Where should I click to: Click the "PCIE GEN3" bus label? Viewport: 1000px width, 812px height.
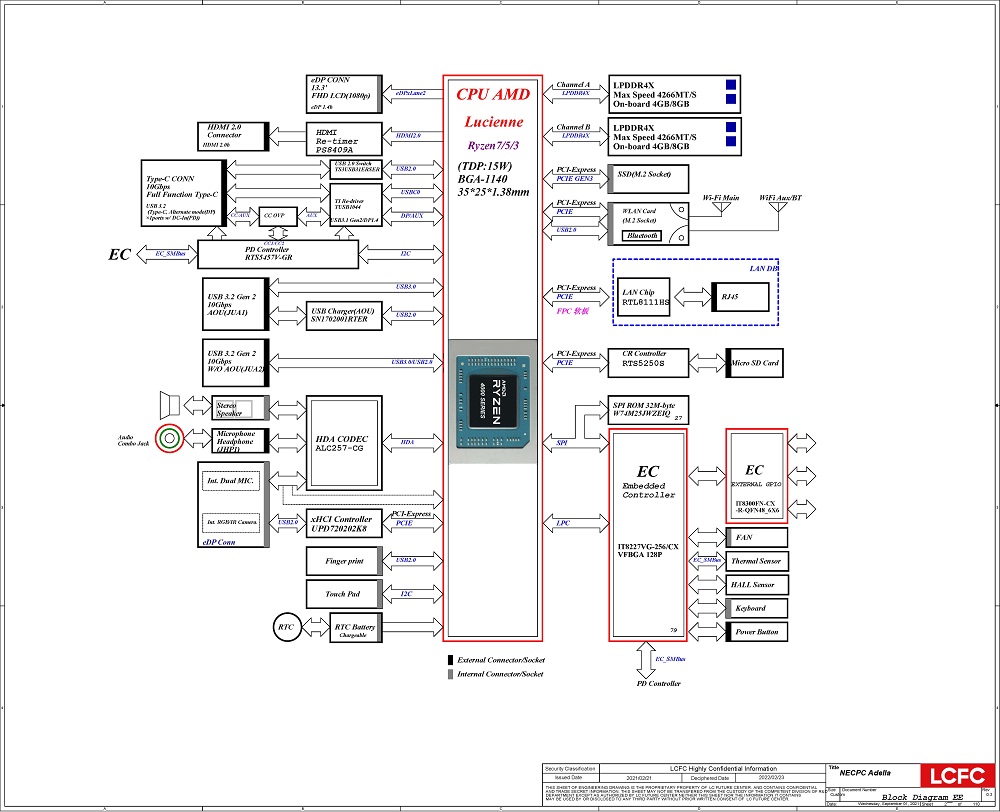click(x=575, y=179)
